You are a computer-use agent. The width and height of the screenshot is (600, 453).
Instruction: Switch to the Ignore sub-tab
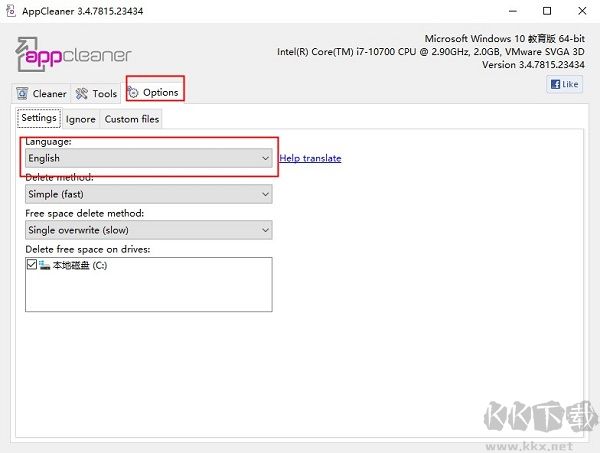click(81, 119)
